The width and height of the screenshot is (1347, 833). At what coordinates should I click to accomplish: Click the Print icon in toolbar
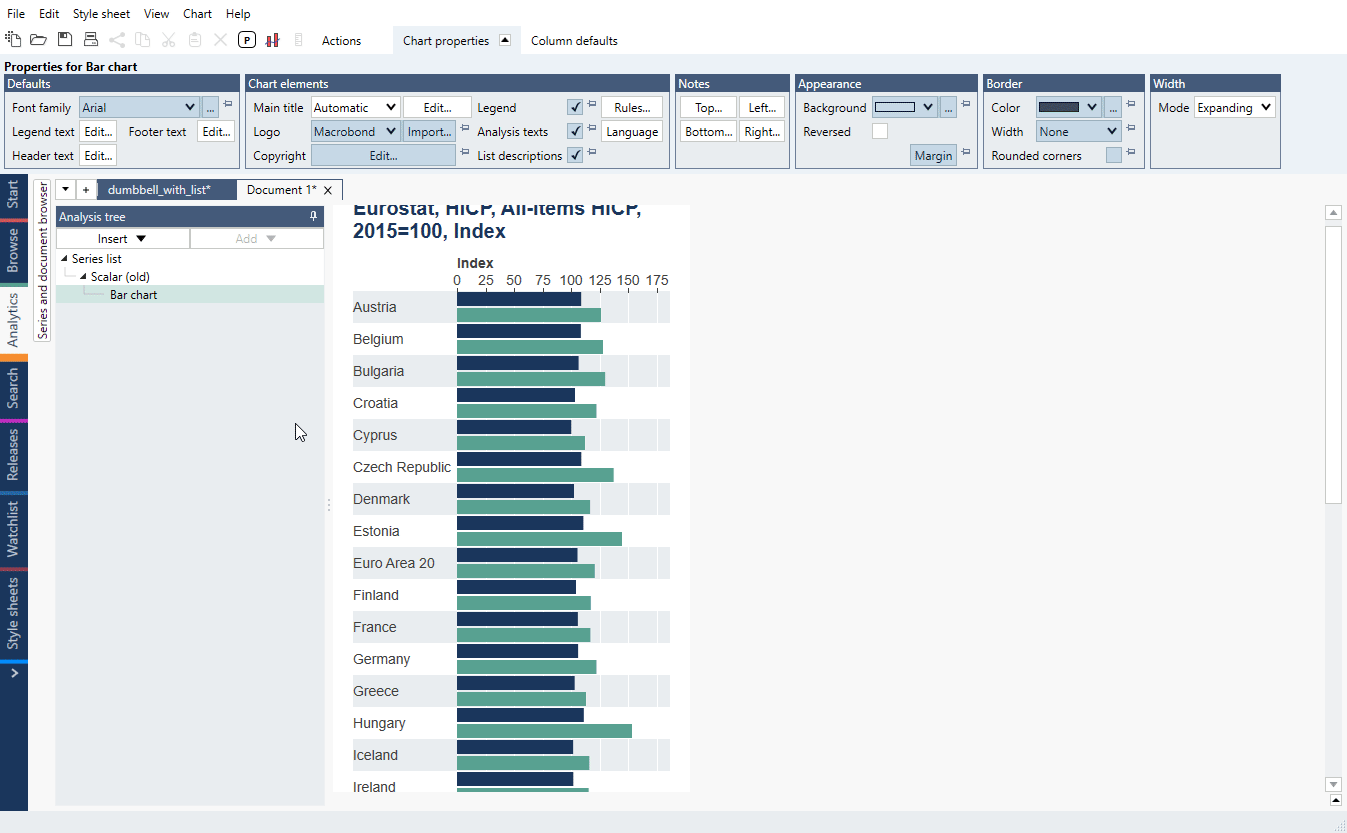point(91,40)
